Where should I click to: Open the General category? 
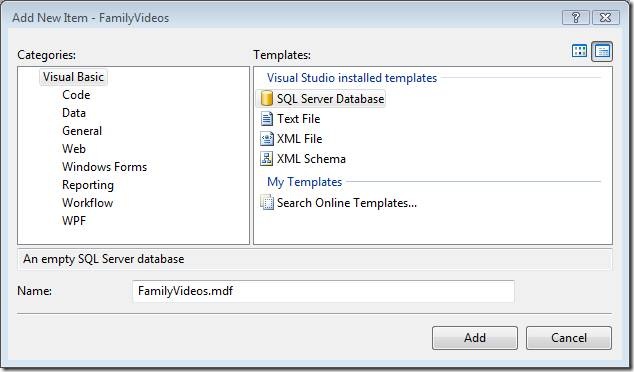coord(82,131)
